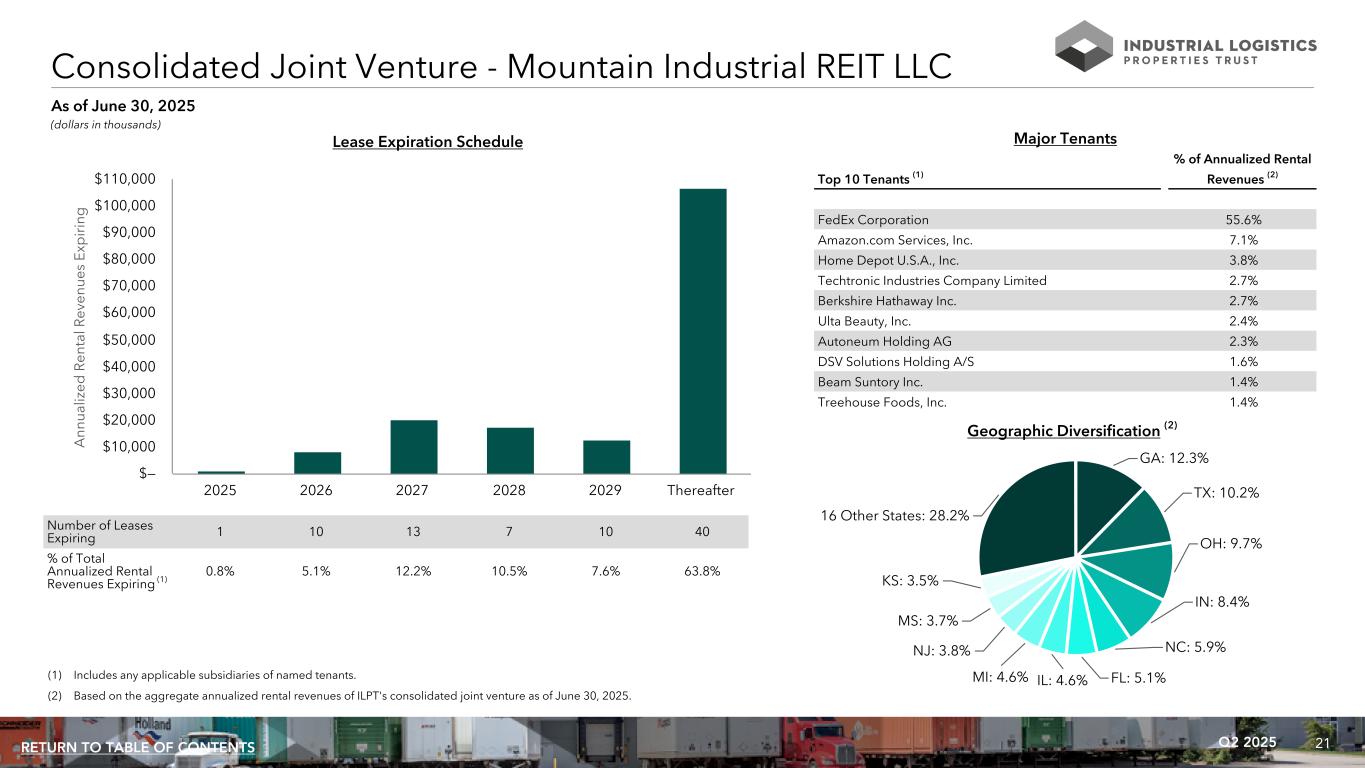
Task: Select the 2028 lease expiration bar
Action: (510, 451)
